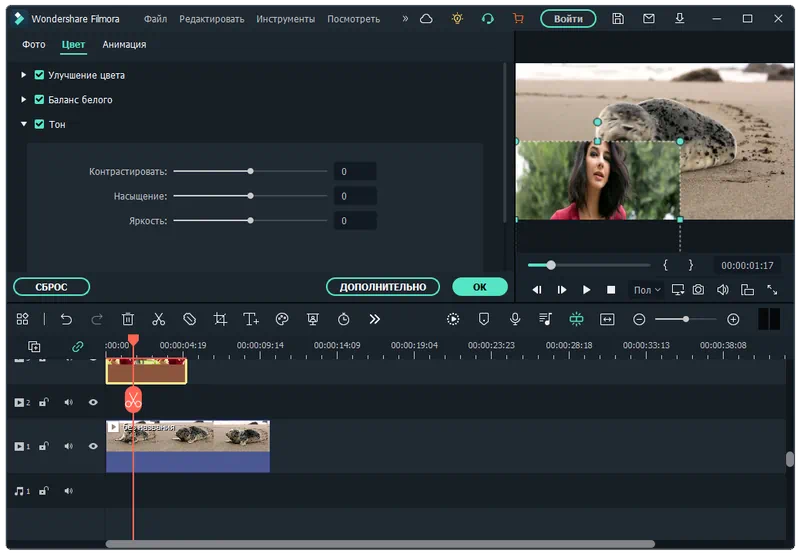This screenshot has height=554, width=800.
Task: Open the color palette tool
Action: tap(282, 319)
